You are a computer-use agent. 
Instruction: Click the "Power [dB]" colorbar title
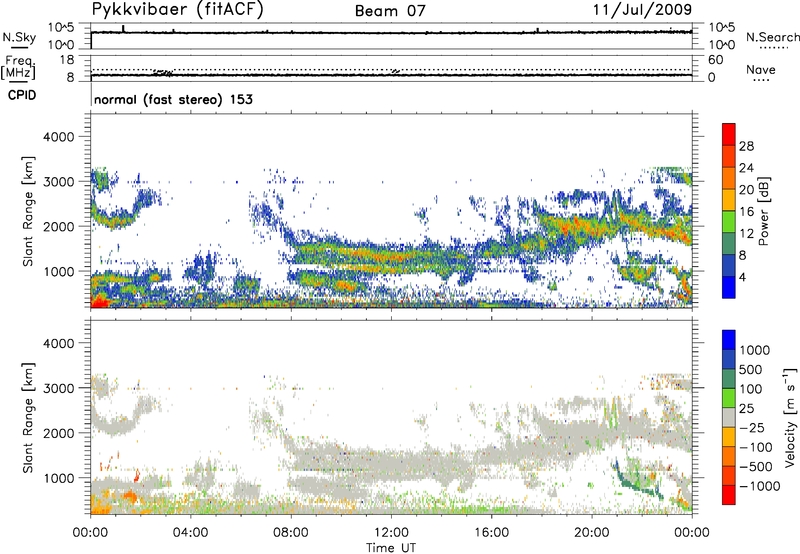pyautogui.click(x=763, y=211)
